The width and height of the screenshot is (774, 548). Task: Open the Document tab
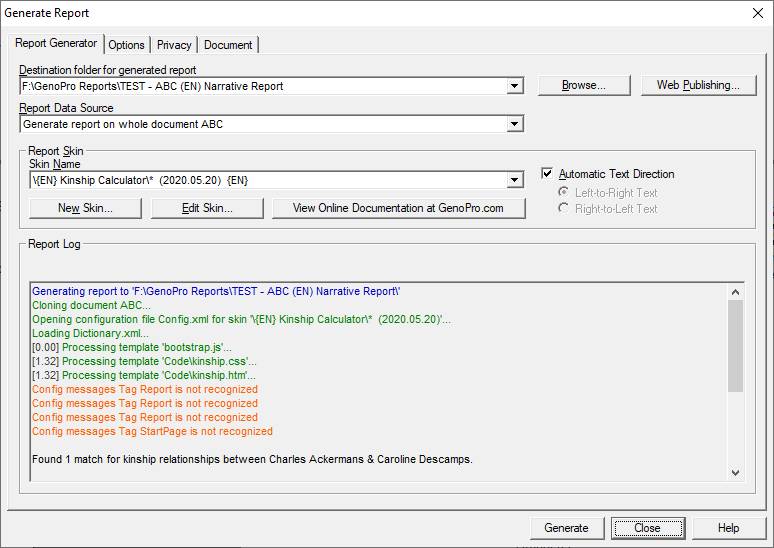tap(228, 45)
